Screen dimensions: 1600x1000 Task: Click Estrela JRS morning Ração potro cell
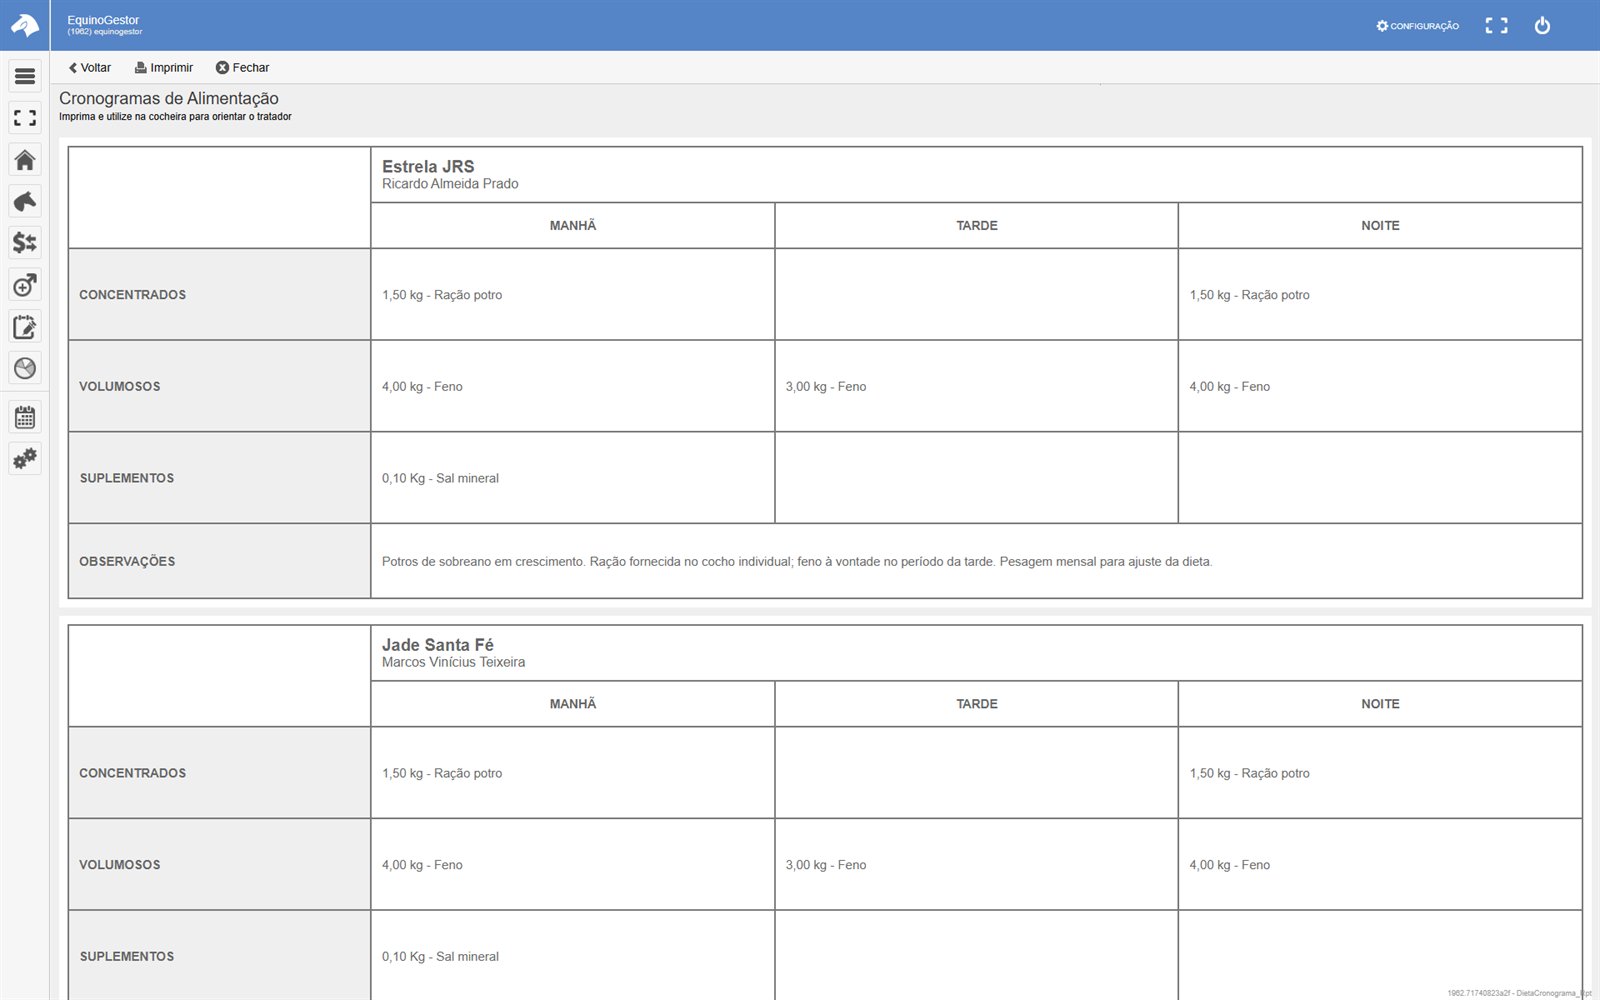click(x=573, y=295)
